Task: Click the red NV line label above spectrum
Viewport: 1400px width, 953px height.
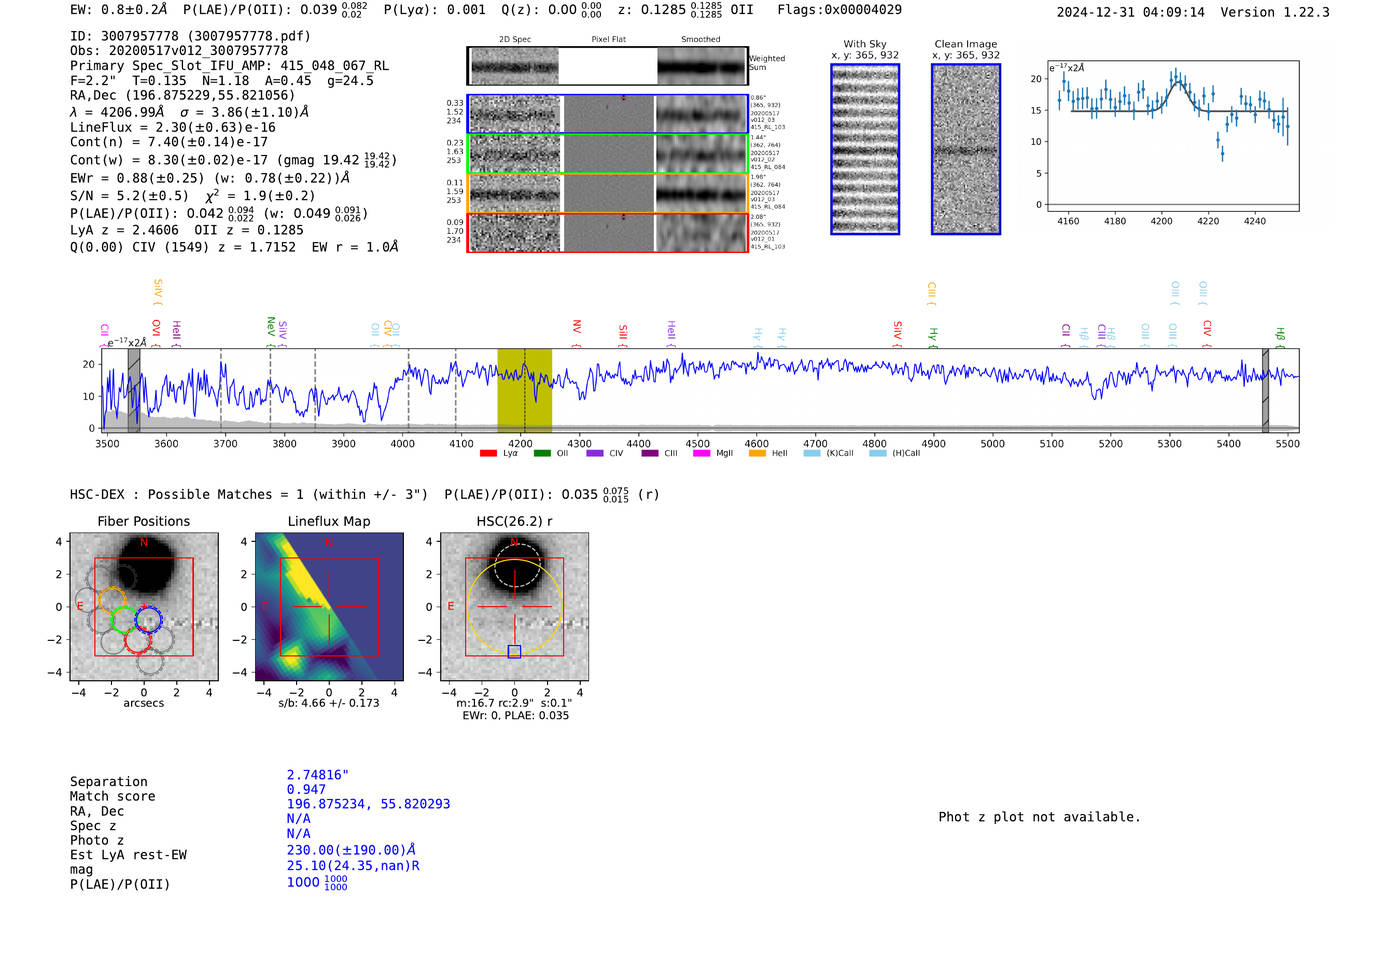Action: pyautogui.click(x=577, y=328)
